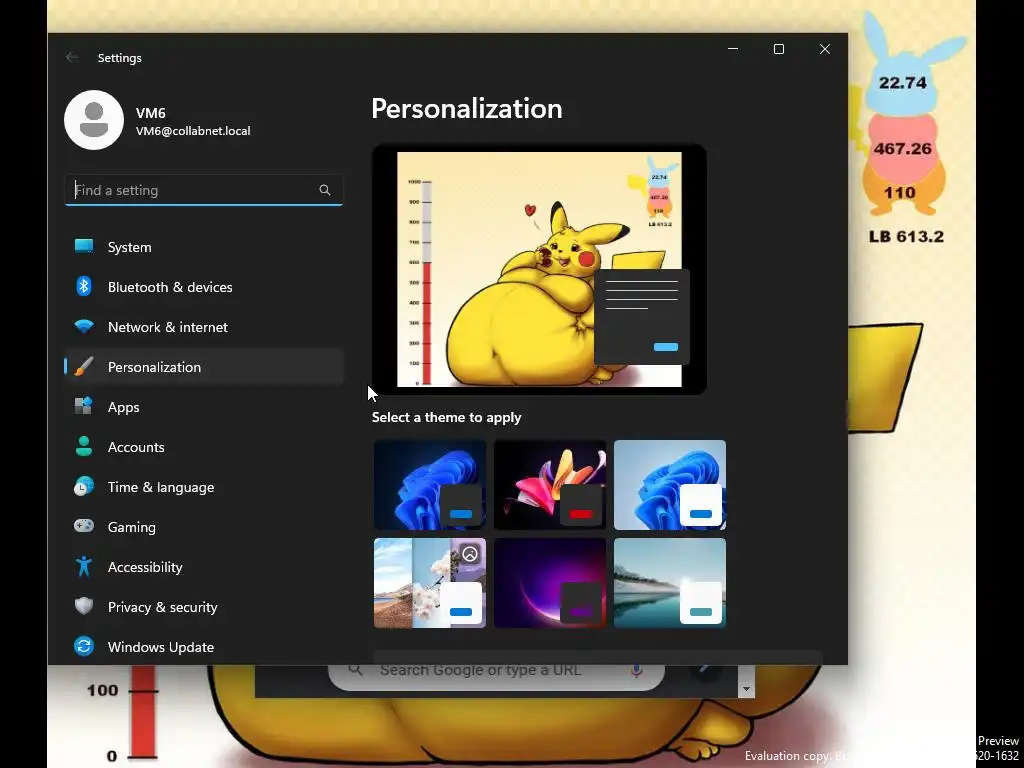This screenshot has height=768, width=1024.
Task: Maximize the Settings window
Action: coord(778,49)
